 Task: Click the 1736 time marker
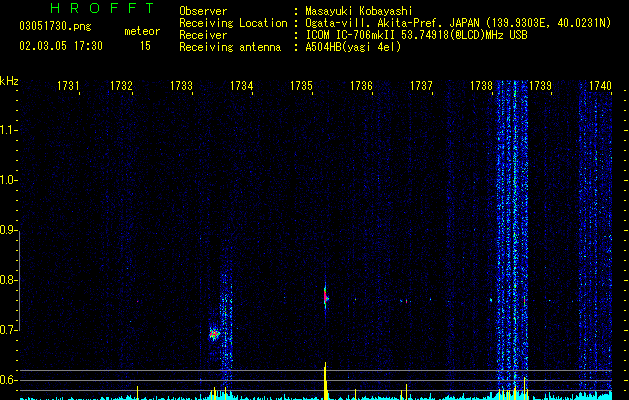click(361, 86)
